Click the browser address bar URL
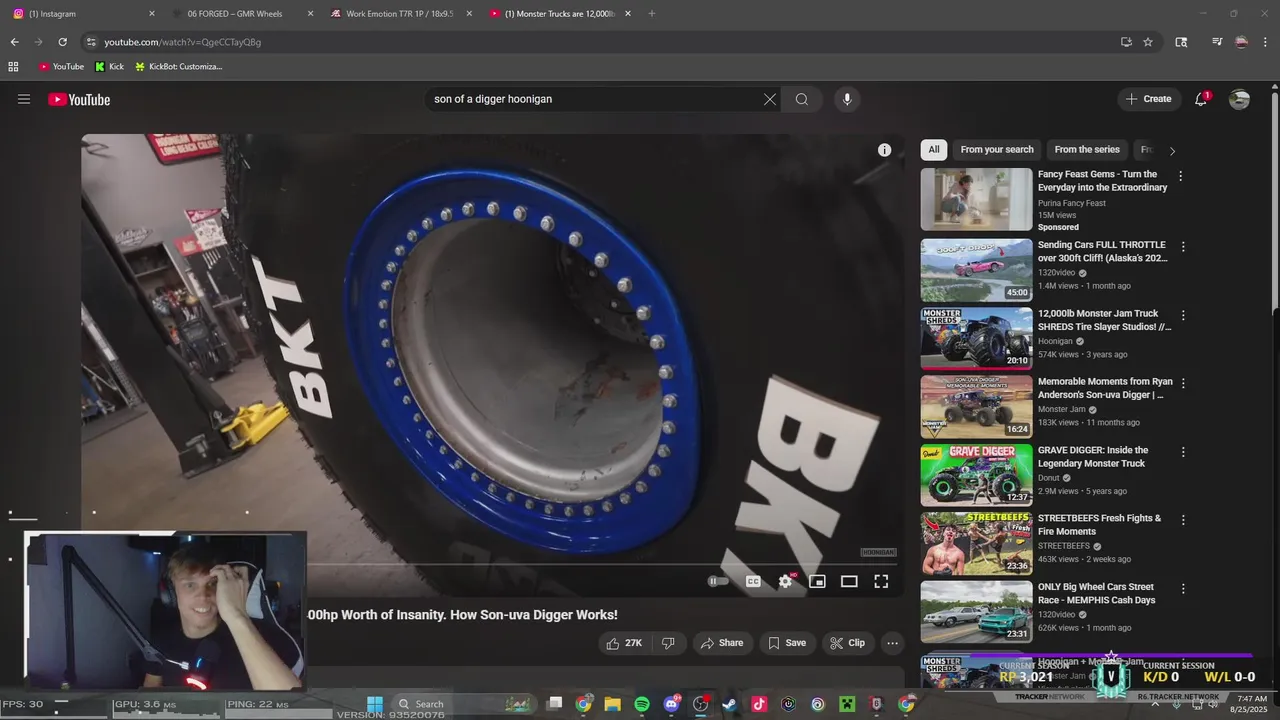Viewport: 1280px width, 720px height. click(x=182, y=42)
